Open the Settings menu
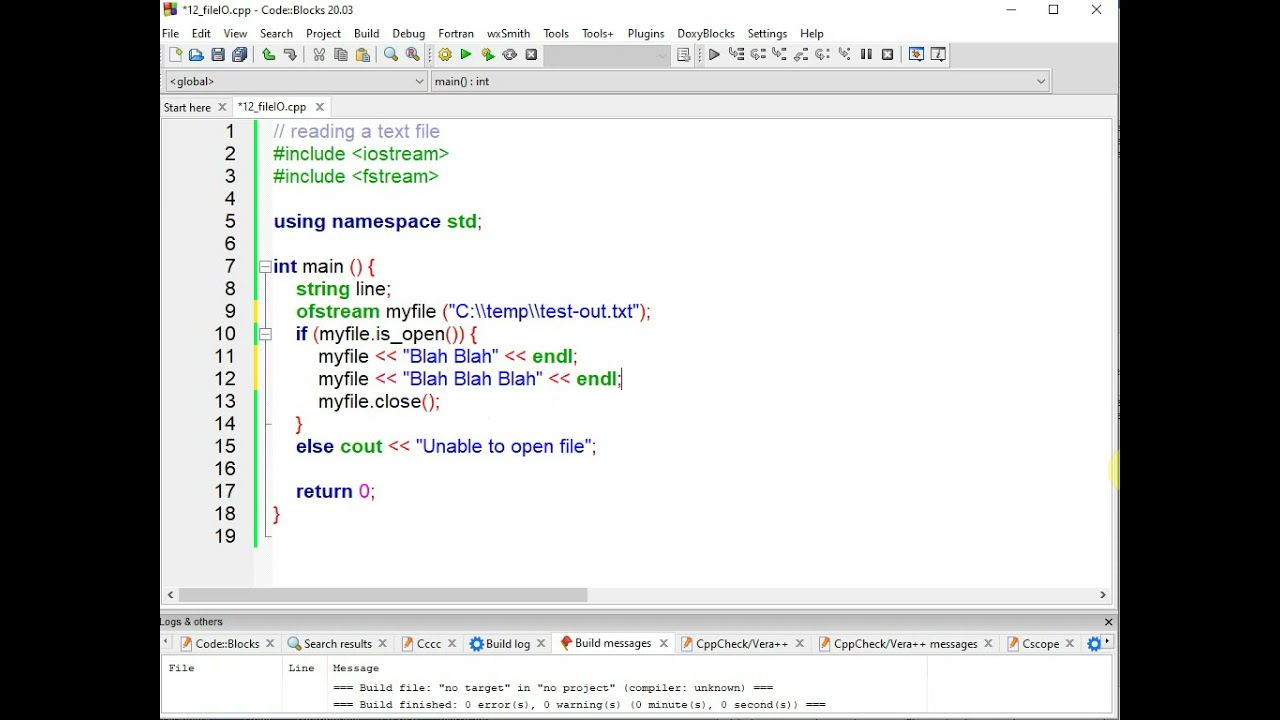Image resolution: width=1280 pixels, height=720 pixels. coord(767,33)
